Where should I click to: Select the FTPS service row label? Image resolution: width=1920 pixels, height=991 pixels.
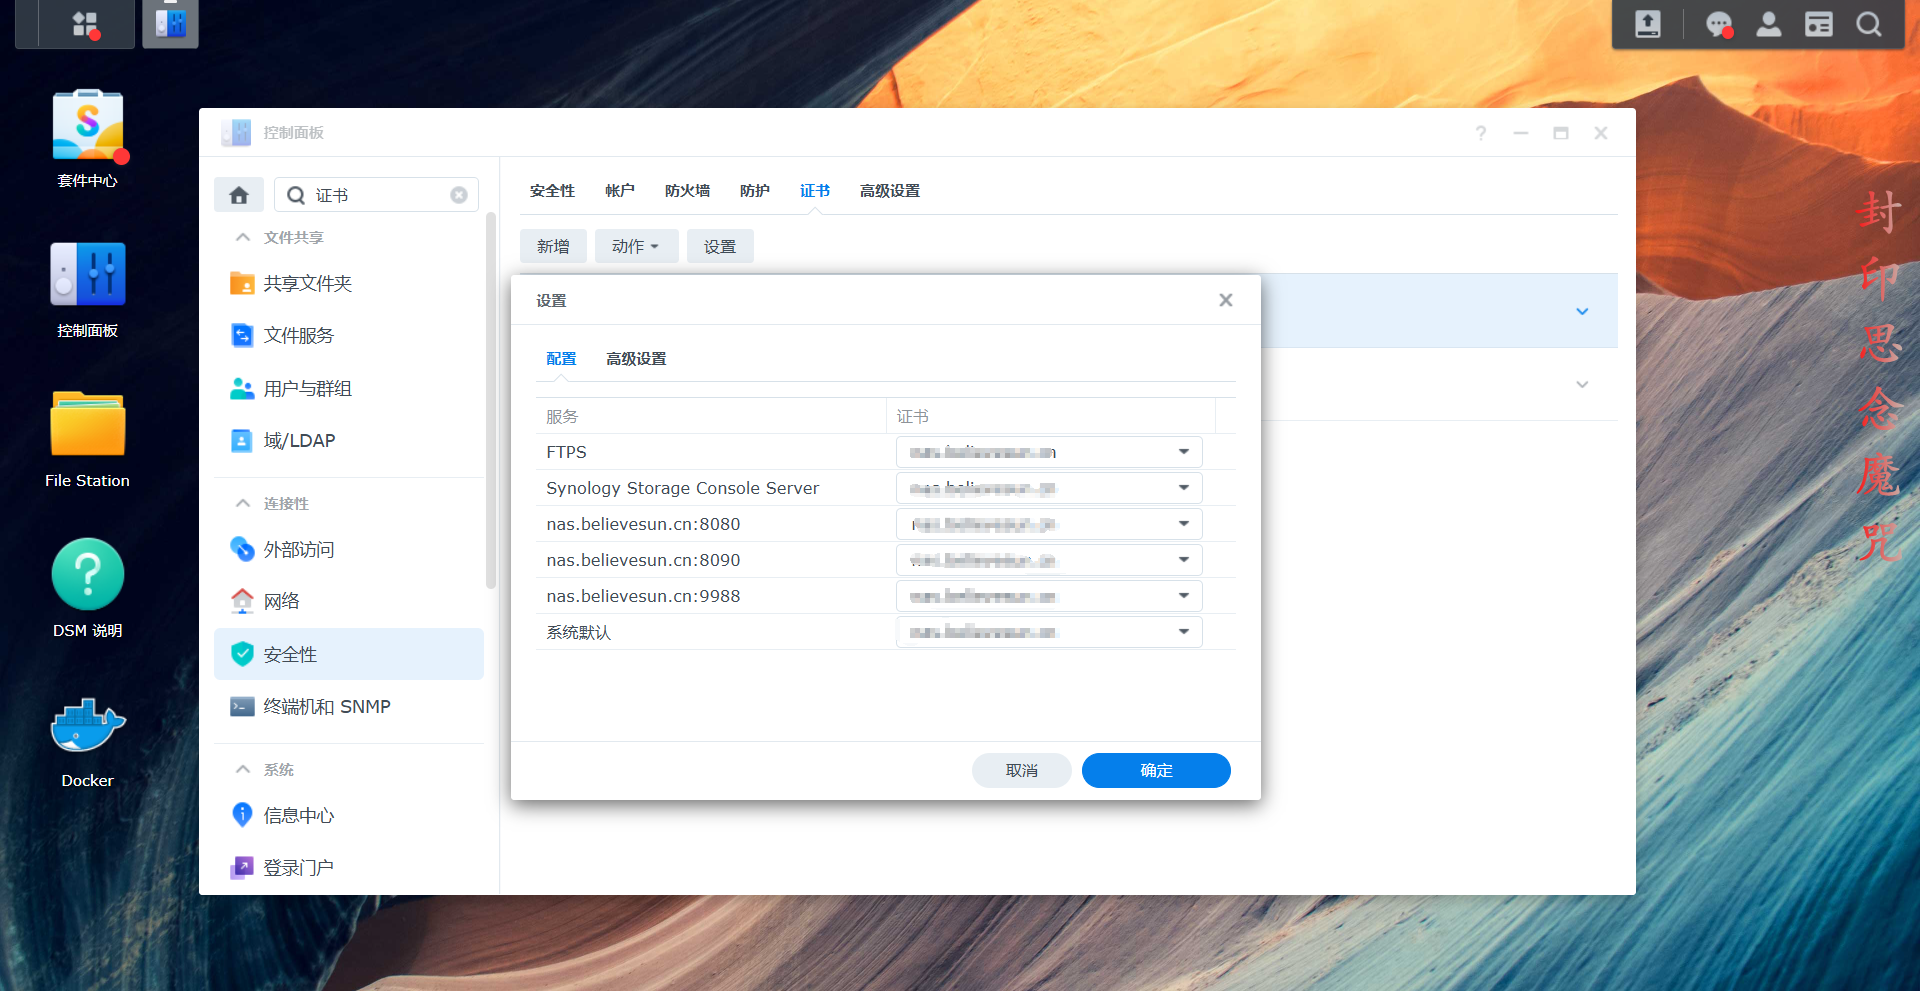[x=566, y=452]
